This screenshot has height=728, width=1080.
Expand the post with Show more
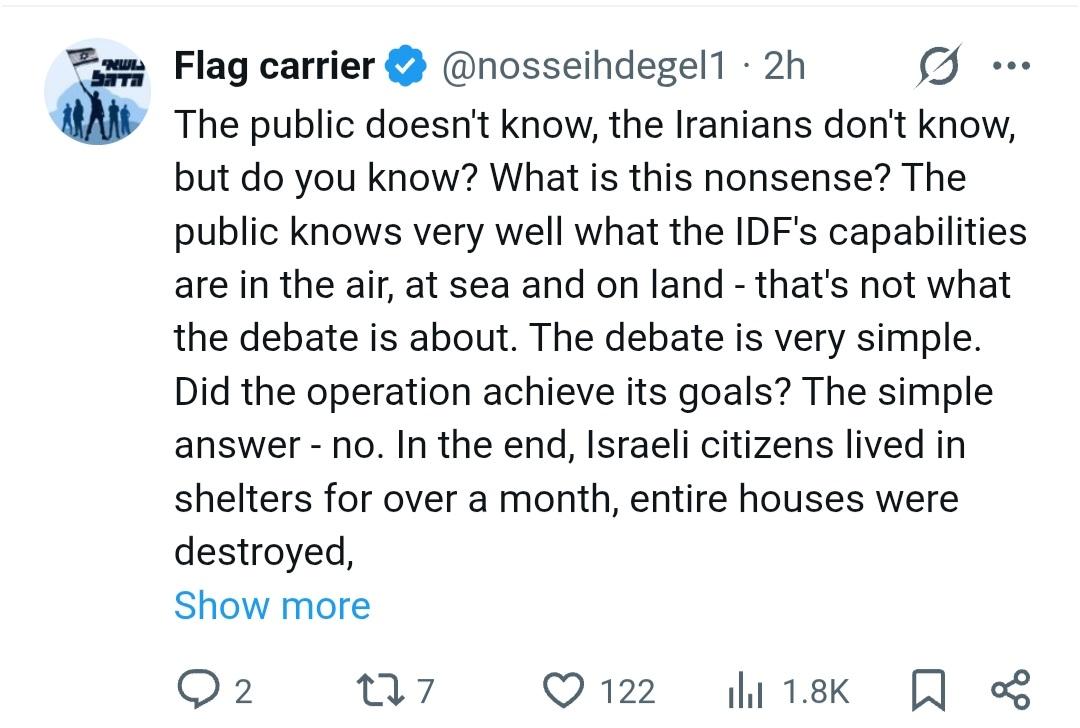pyautogui.click(x=272, y=606)
